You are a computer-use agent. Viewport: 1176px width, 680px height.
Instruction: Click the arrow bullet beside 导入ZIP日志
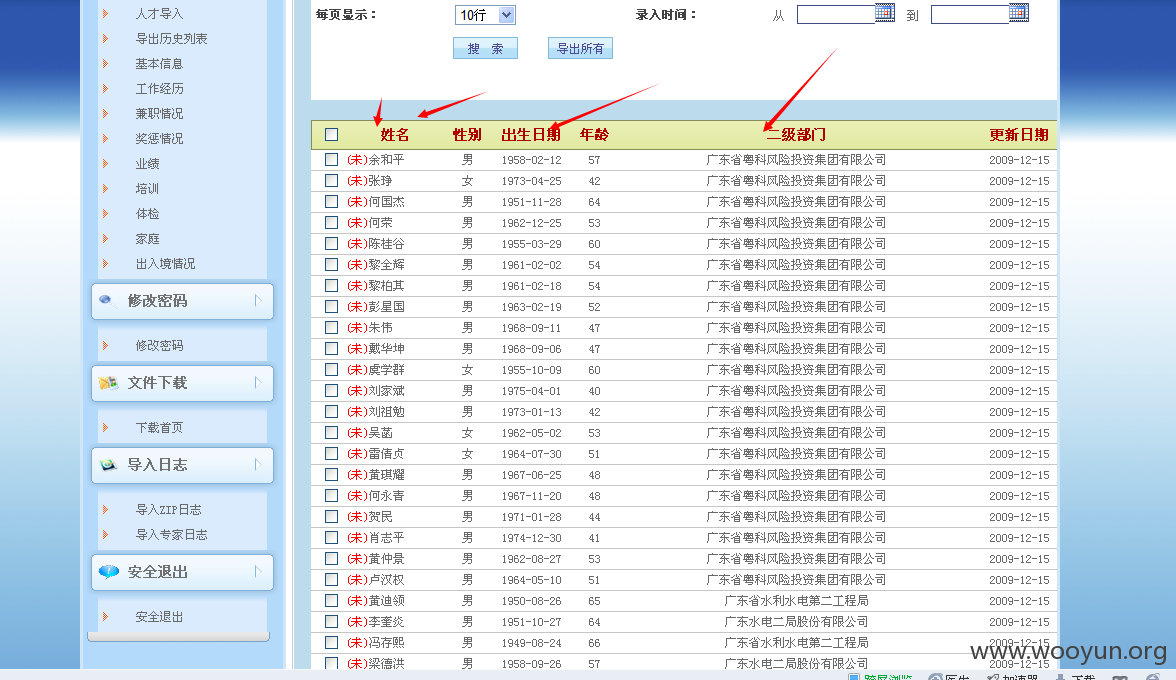coord(105,509)
